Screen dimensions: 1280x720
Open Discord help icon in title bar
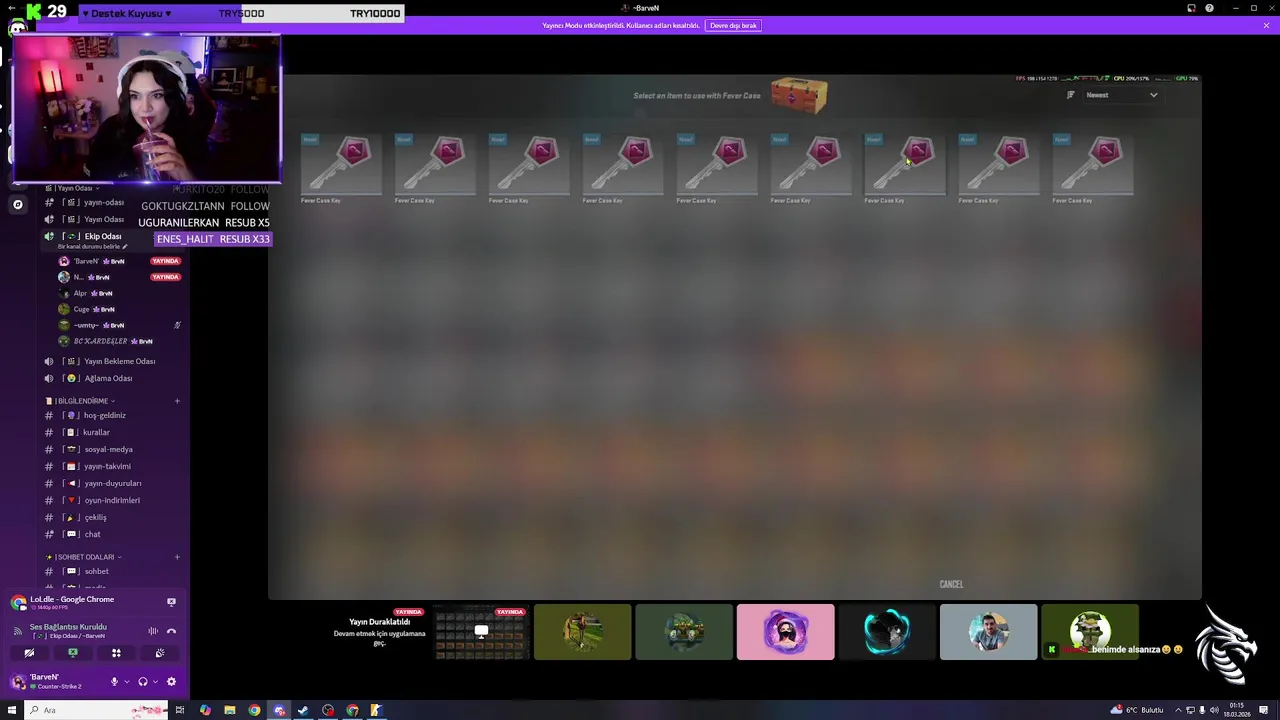coord(1209,8)
